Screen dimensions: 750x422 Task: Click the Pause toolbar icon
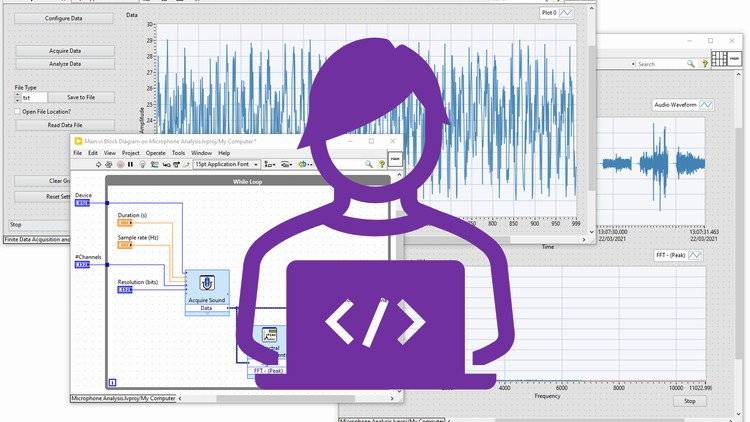pos(131,165)
